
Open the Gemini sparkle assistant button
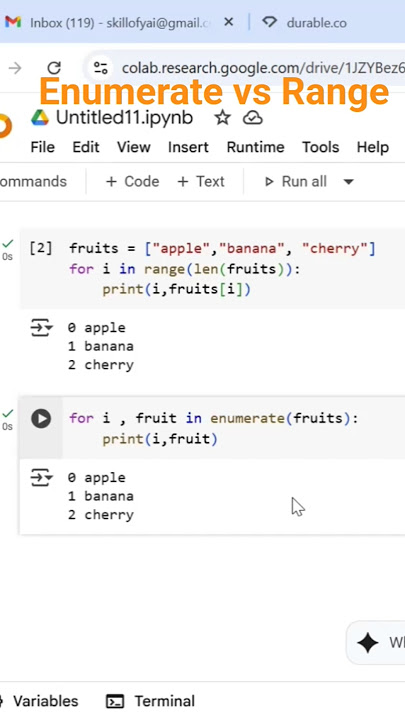(368, 643)
